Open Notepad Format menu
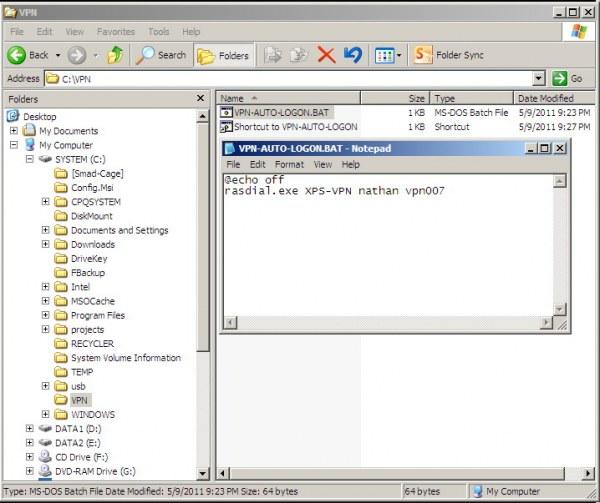The height and width of the screenshot is (503, 600). (x=289, y=164)
